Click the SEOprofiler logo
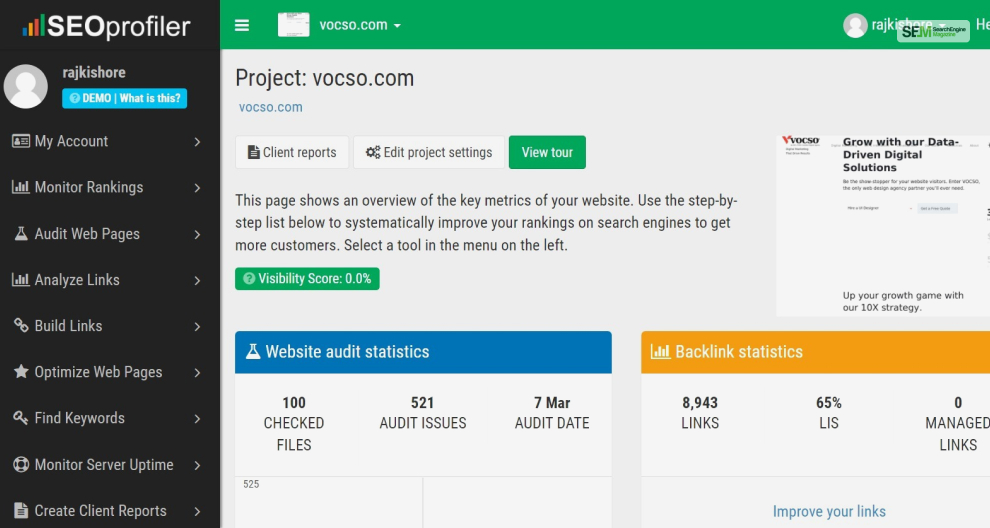990x528 pixels. coord(106,26)
